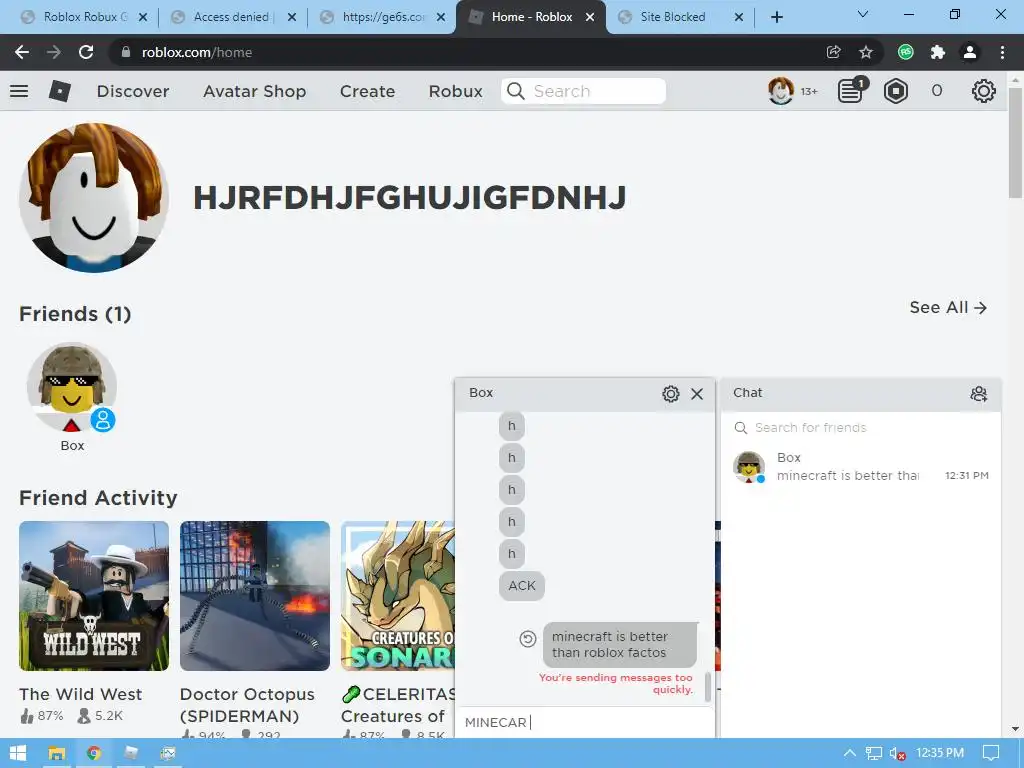
Task: Open the settings gear in Roblox navbar
Action: [x=984, y=91]
